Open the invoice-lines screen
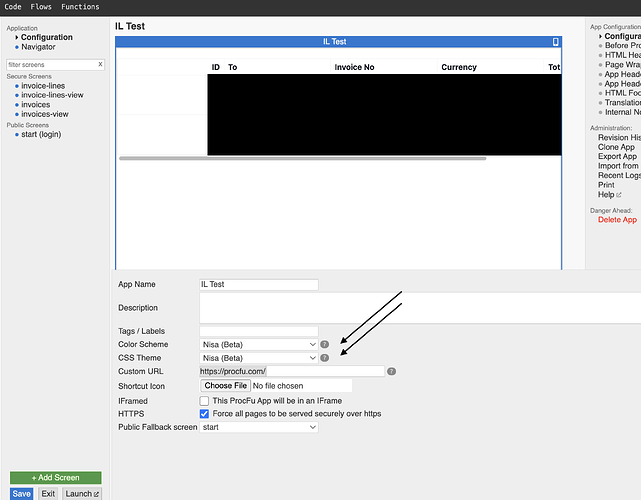641x500 pixels. [43, 86]
